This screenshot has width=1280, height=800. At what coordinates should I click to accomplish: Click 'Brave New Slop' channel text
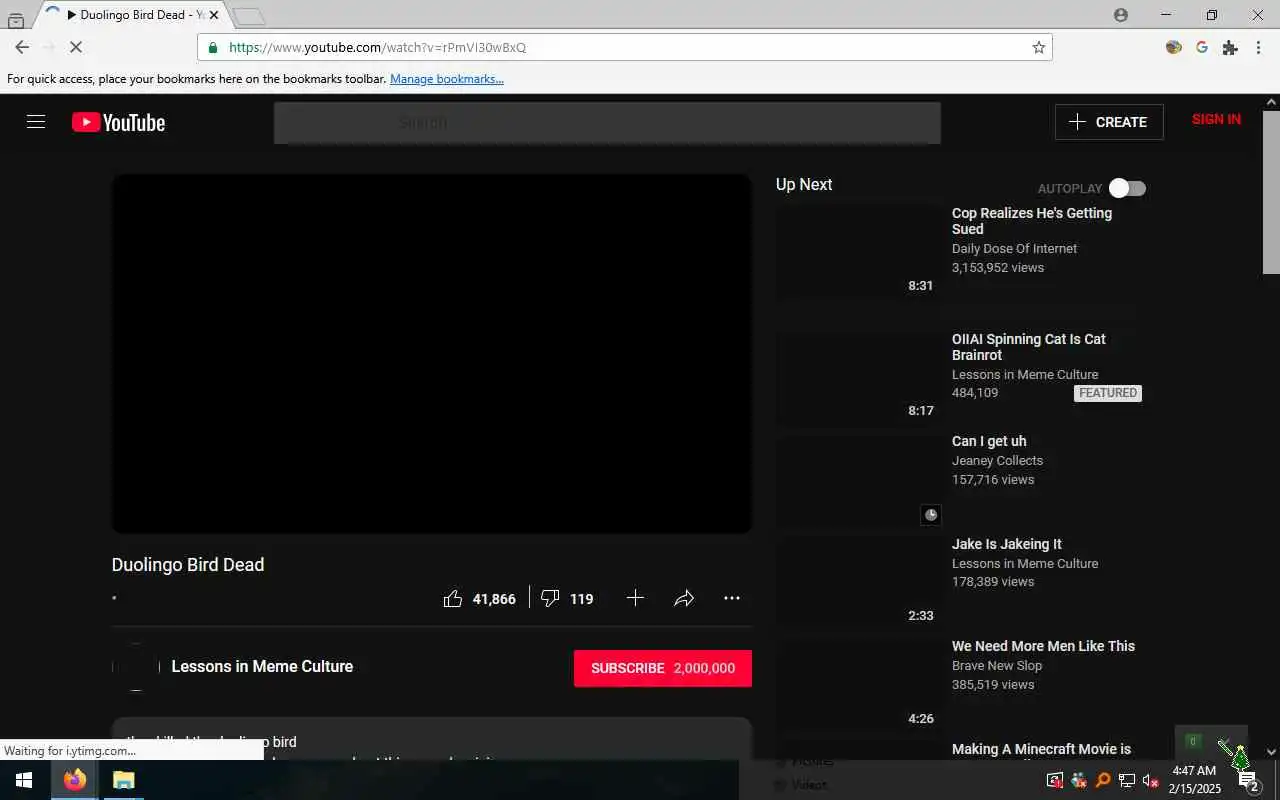[x=997, y=666]
